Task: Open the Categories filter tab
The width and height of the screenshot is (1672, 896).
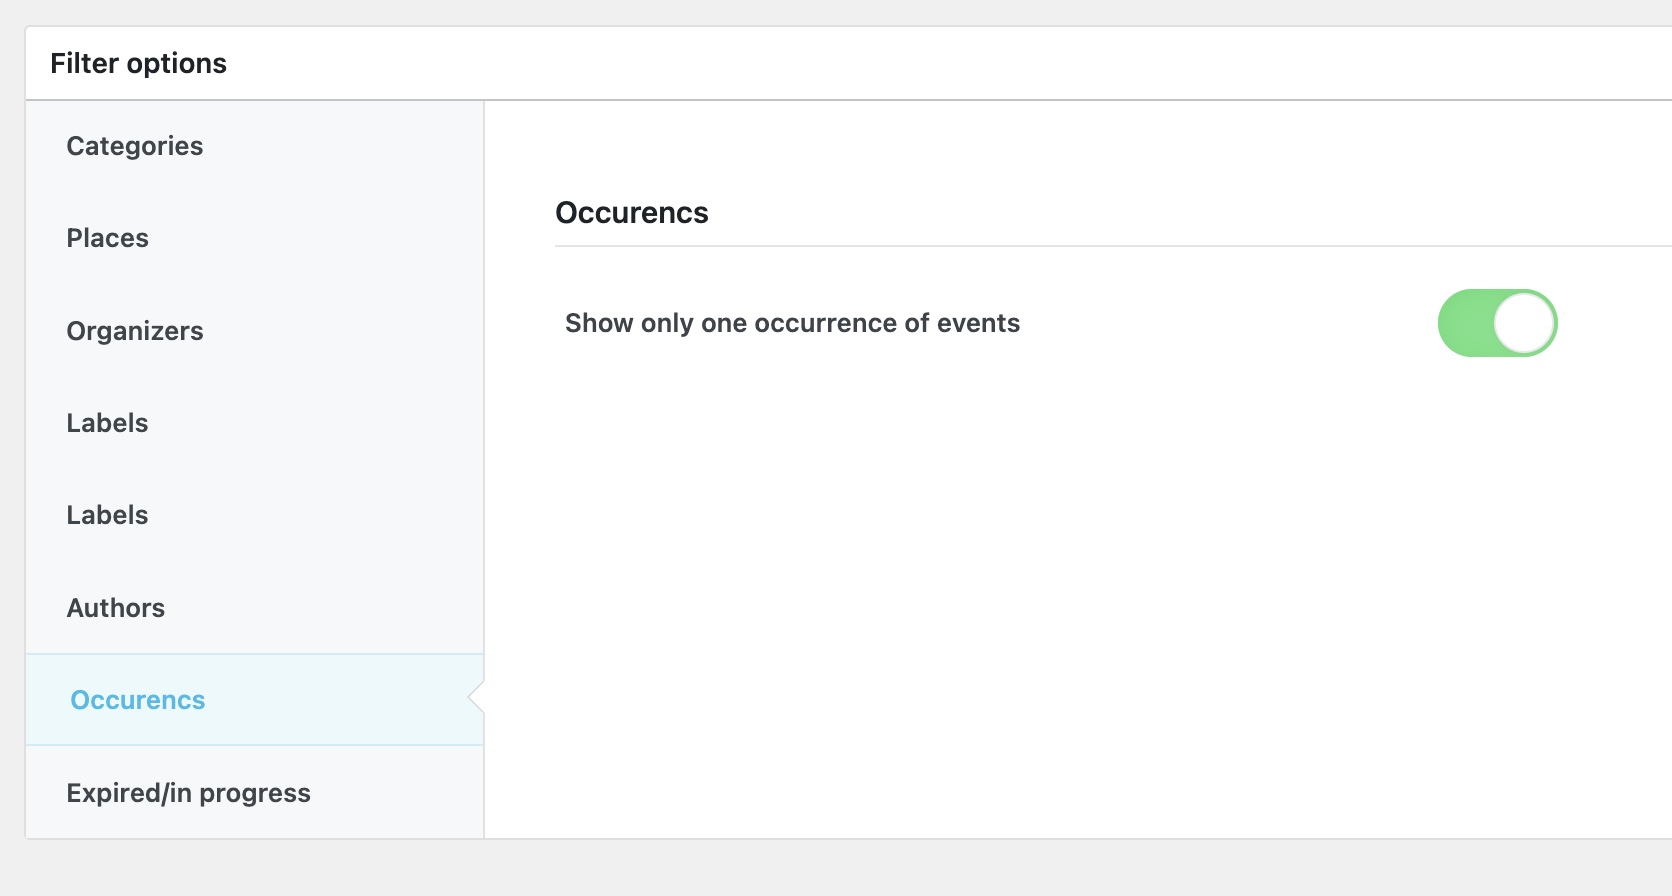Action: [x=255, y=146]
